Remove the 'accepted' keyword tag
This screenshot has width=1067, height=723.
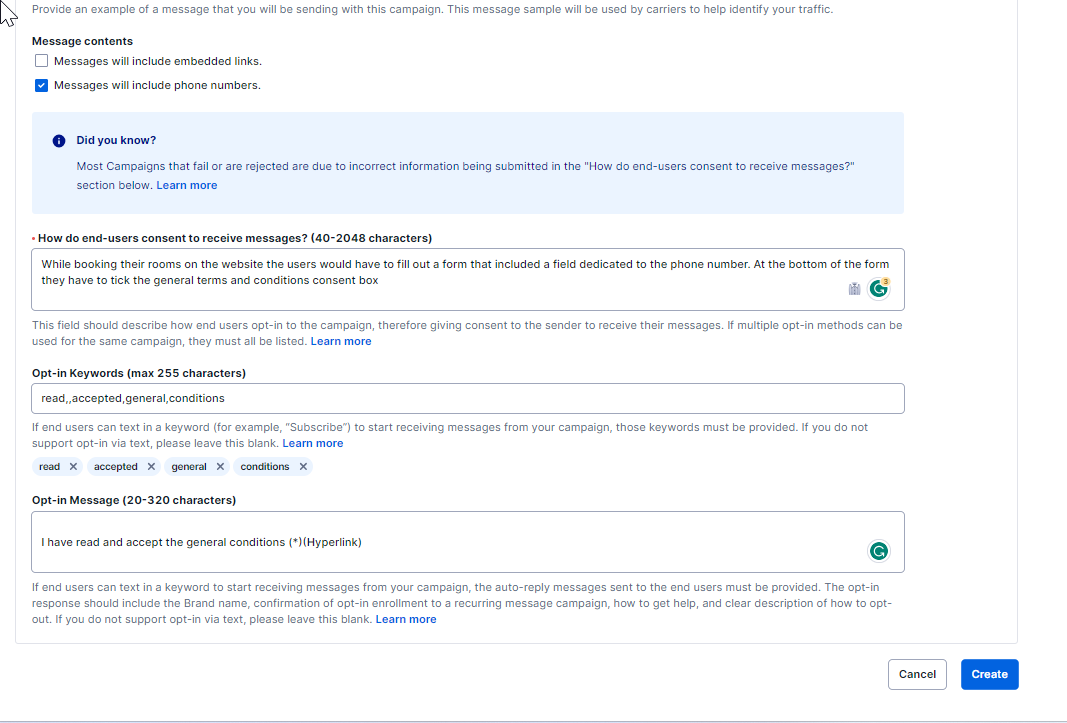(x=151, y=467)
